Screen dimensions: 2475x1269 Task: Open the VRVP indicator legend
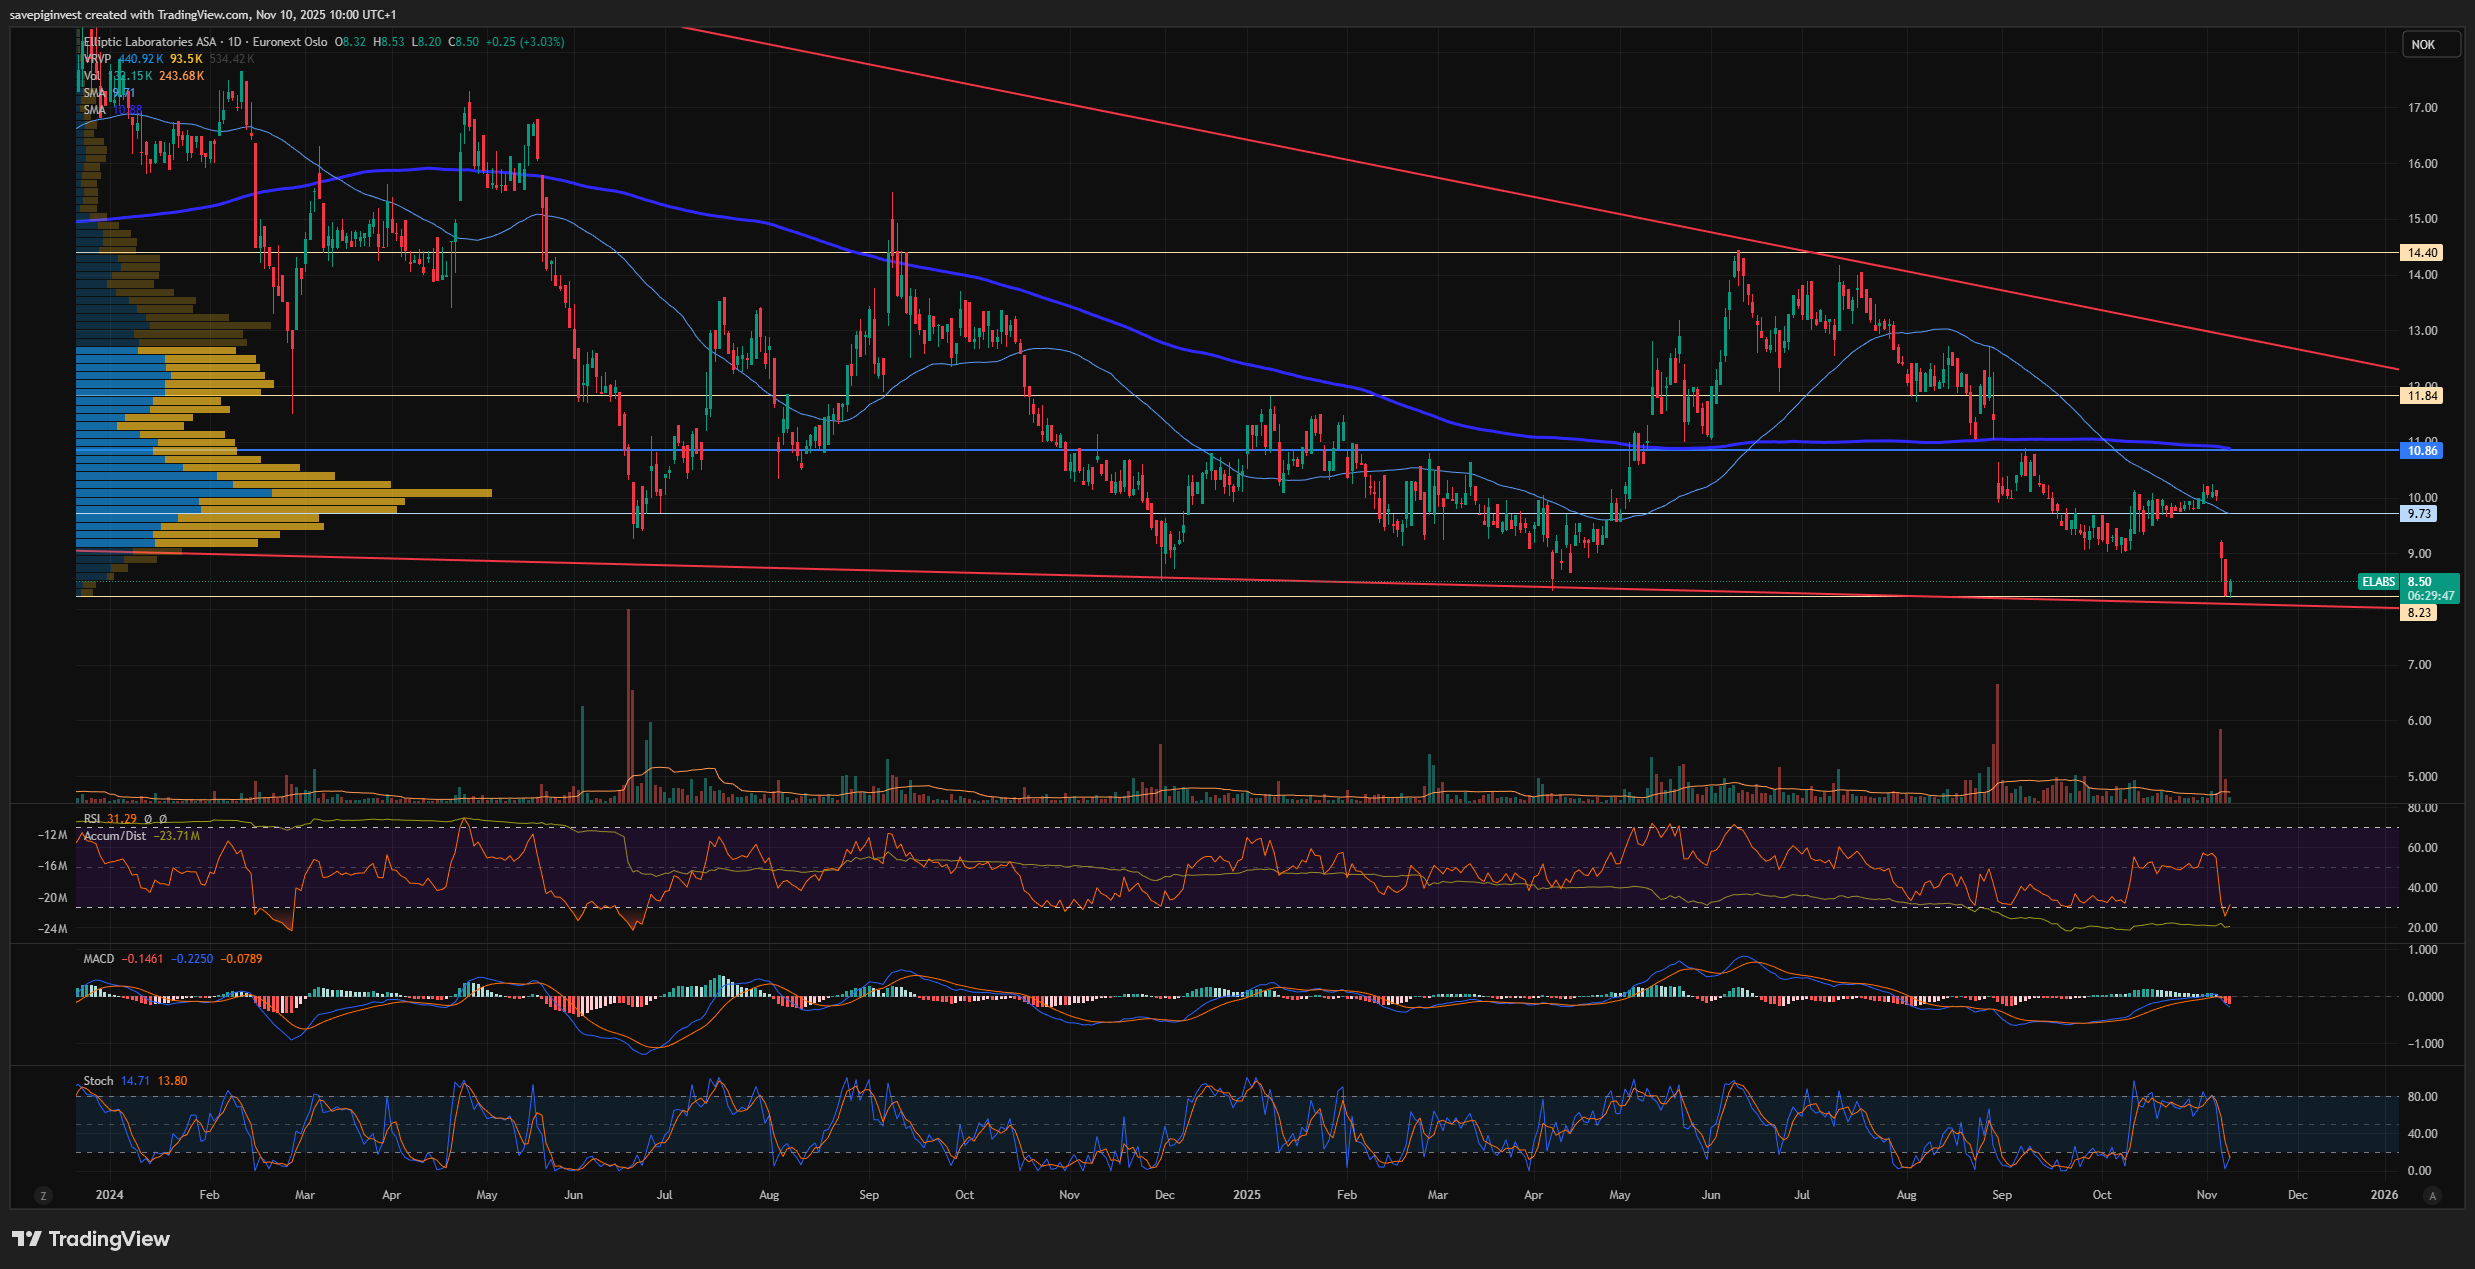(97, 59)
